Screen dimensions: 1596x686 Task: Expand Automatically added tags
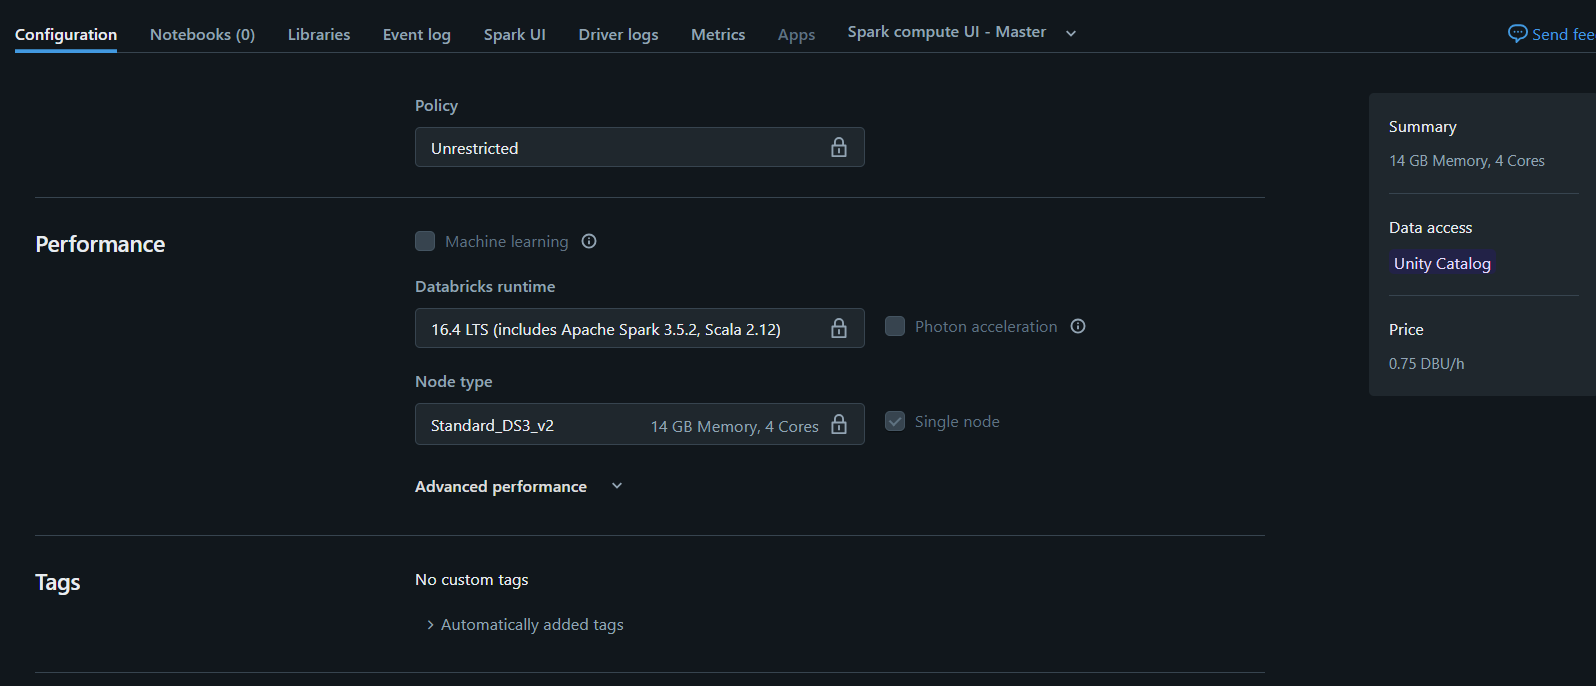[525, 624]
